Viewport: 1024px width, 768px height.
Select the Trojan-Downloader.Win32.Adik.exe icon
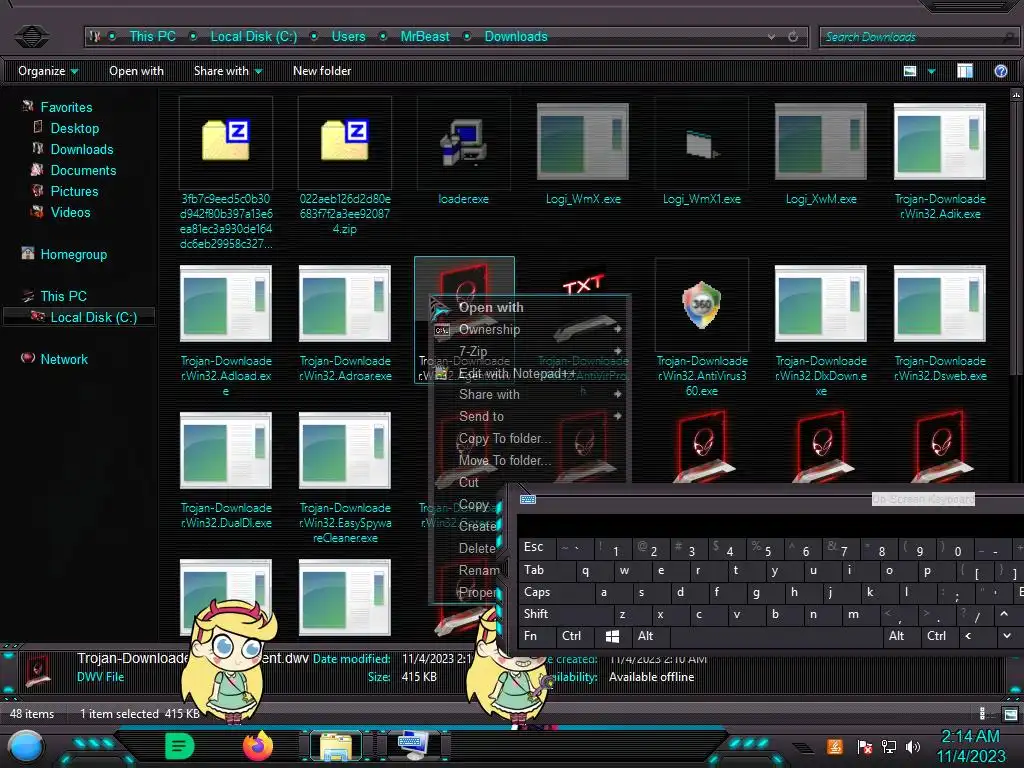tap(940, 141)
